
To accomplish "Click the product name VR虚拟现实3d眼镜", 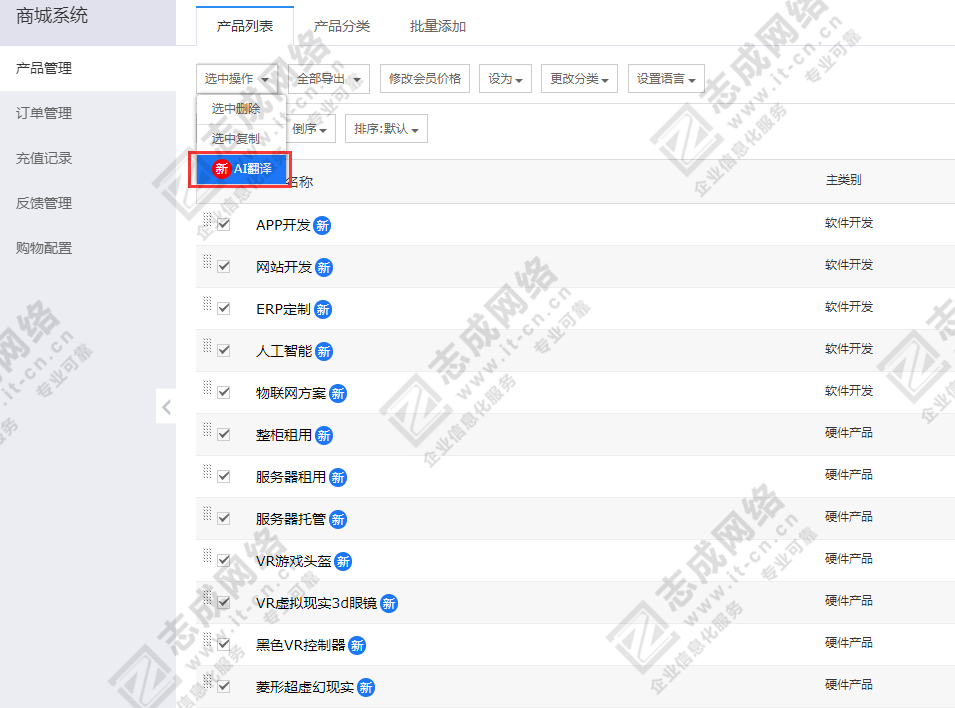I will (x=316, y=603).
